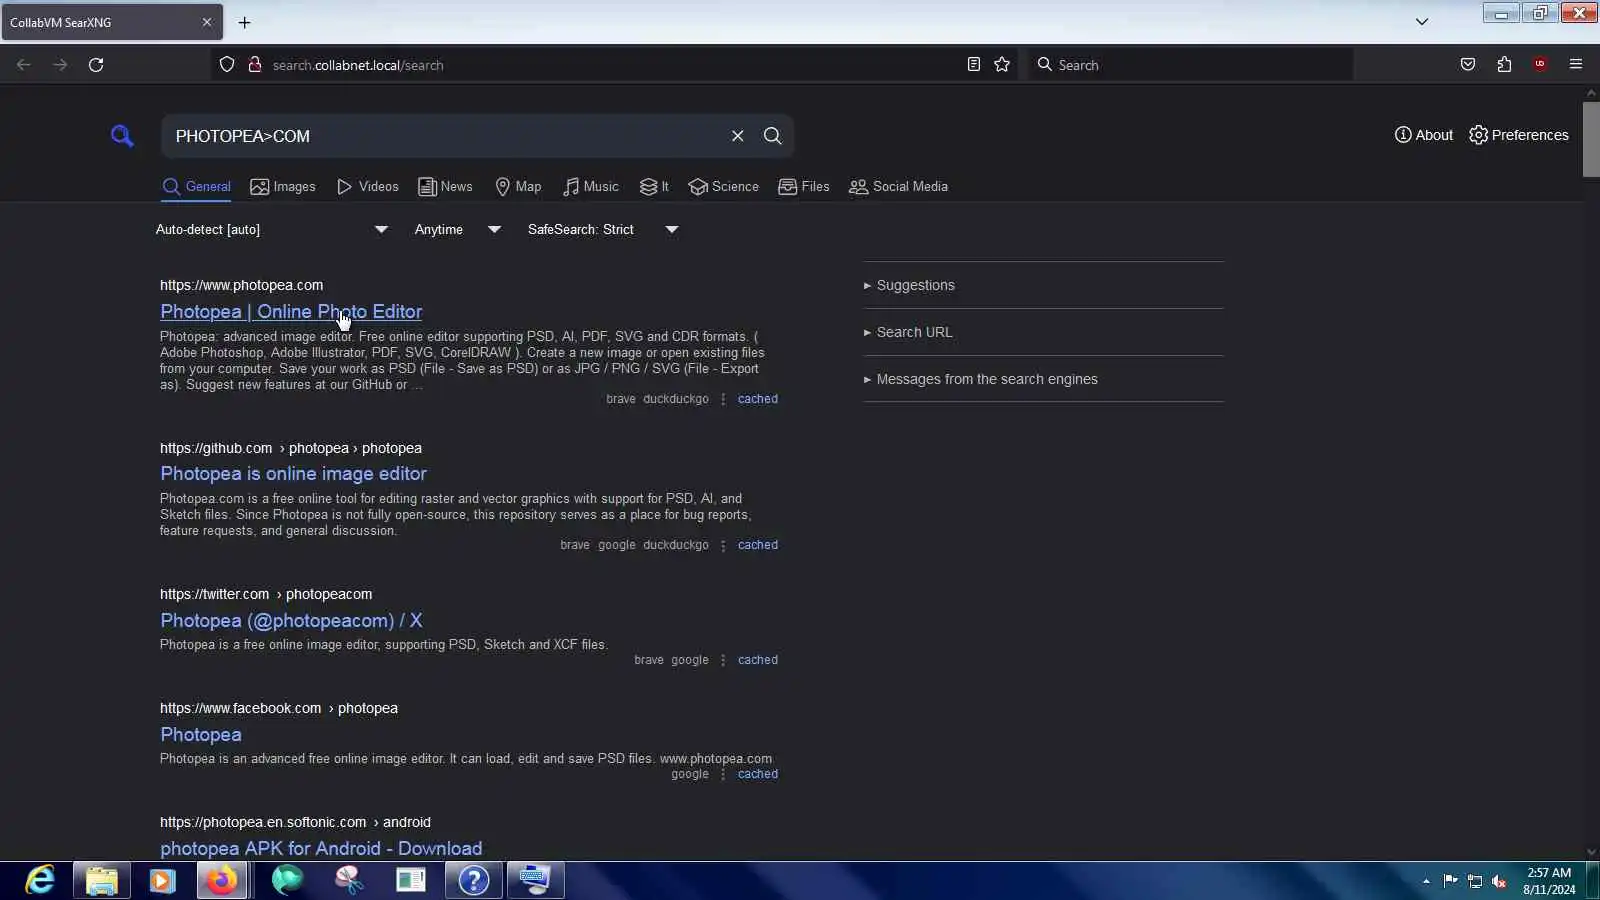Viewport: 1600px width, 900px height.
Task: Submit search with the magnifier button
Action: coord(772,136)
